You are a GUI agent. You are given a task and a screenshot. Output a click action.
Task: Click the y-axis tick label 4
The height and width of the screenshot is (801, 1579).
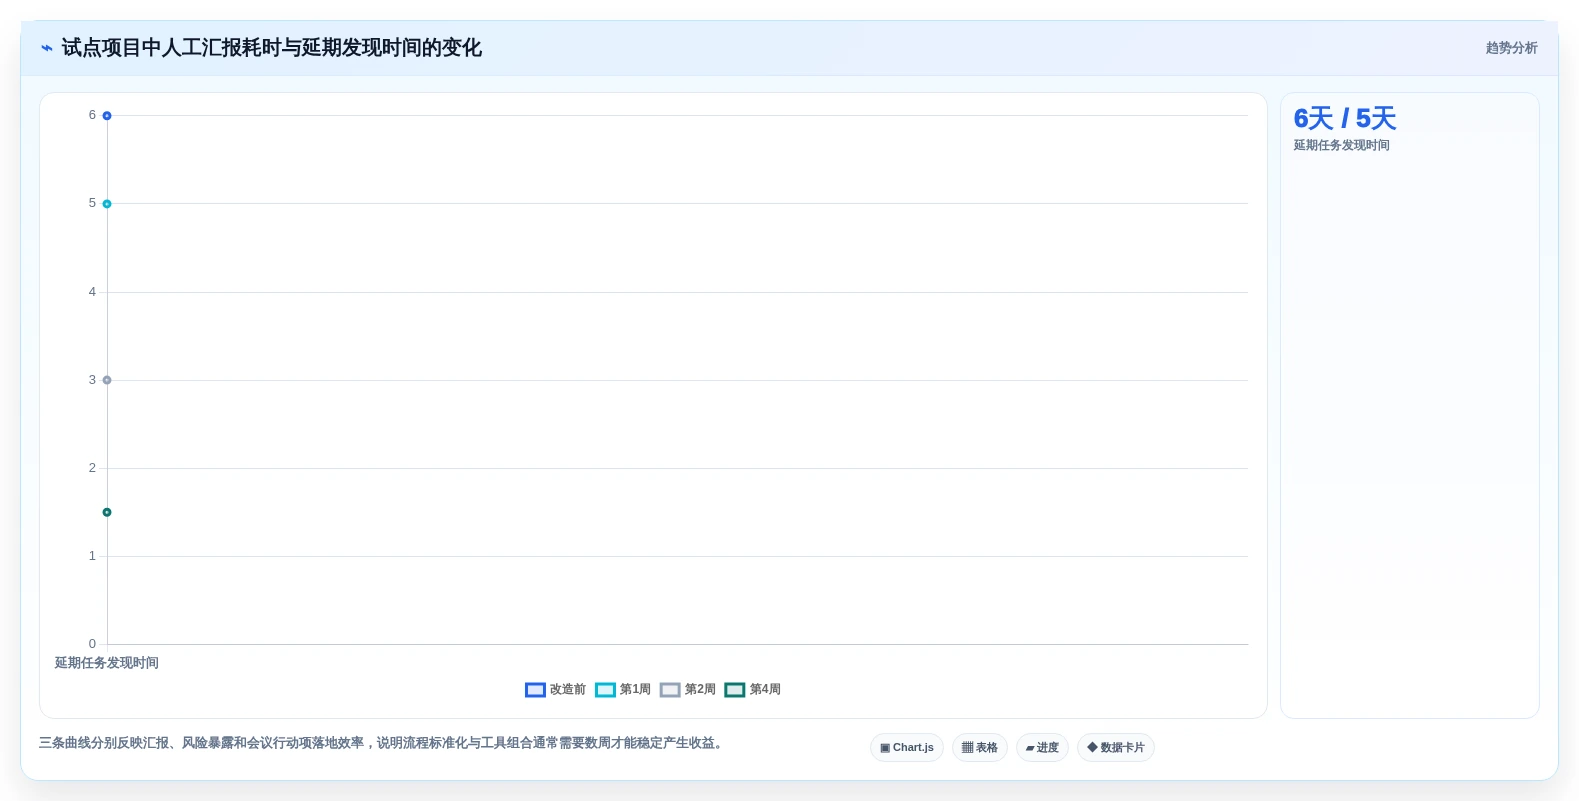pyautogui.click(x=92, y=292)
